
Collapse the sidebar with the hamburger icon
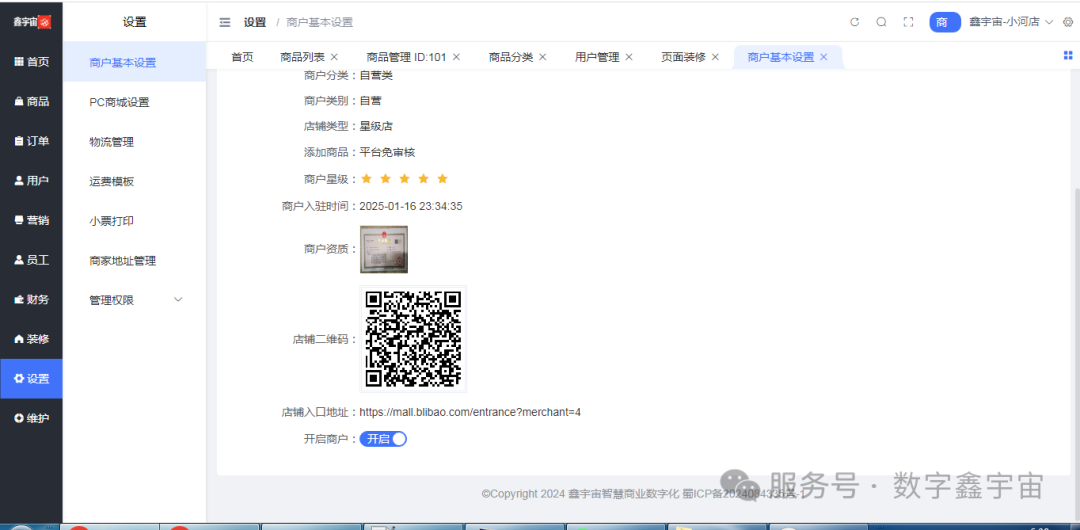(225, 22)
